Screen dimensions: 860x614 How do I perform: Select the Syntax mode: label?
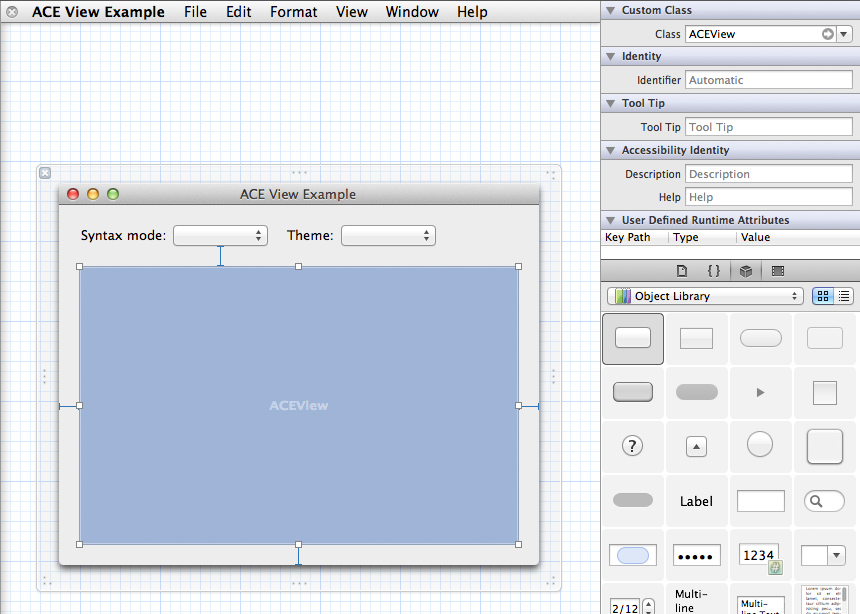tap(123, 235)
